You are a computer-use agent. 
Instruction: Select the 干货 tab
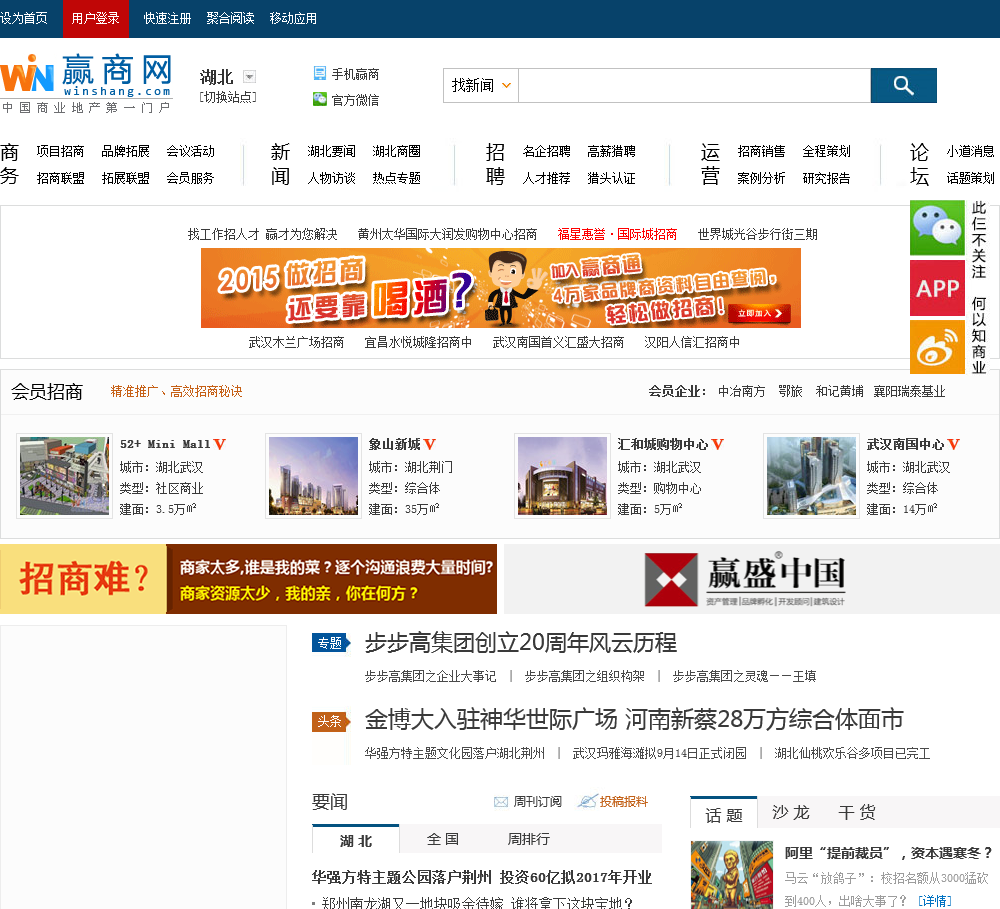tap(857, 813)
